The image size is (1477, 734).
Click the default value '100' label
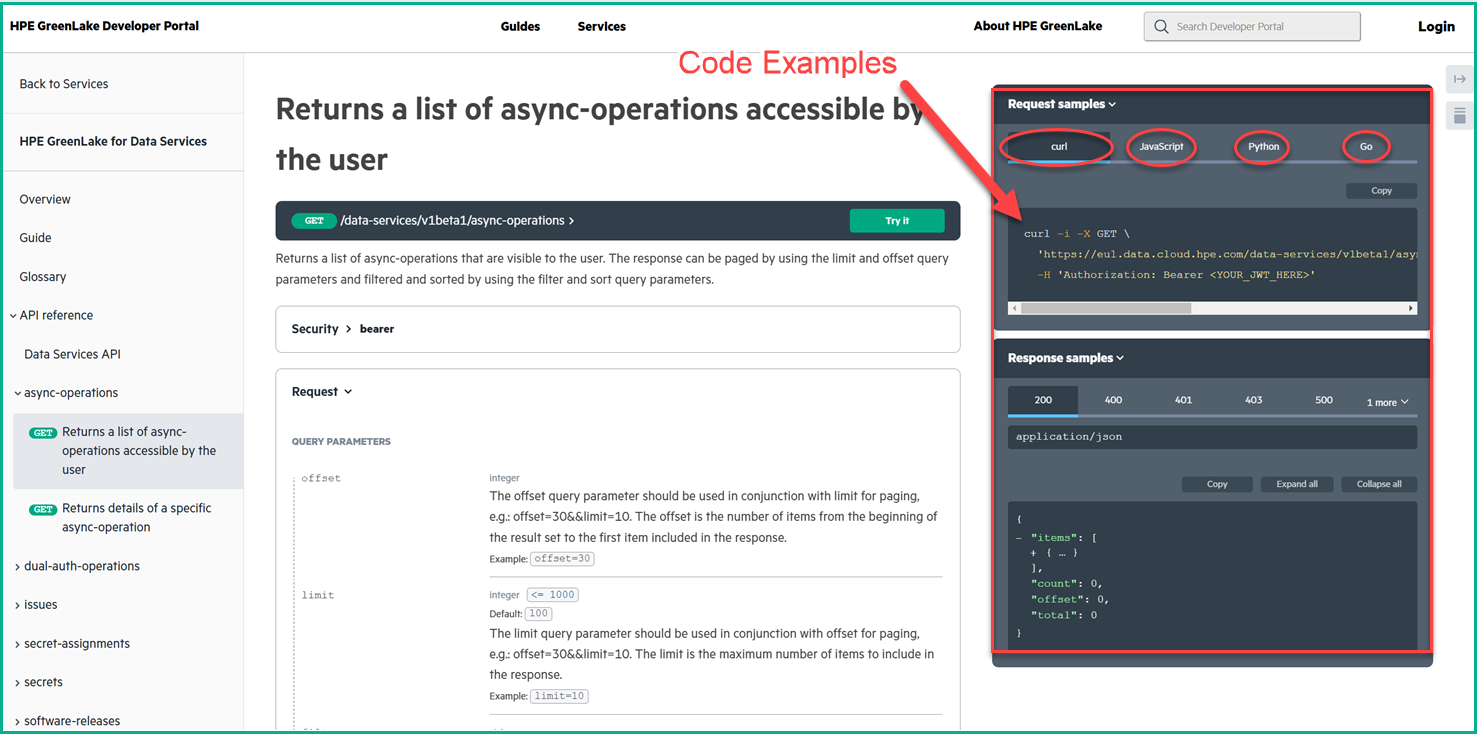tap(539, 614)
